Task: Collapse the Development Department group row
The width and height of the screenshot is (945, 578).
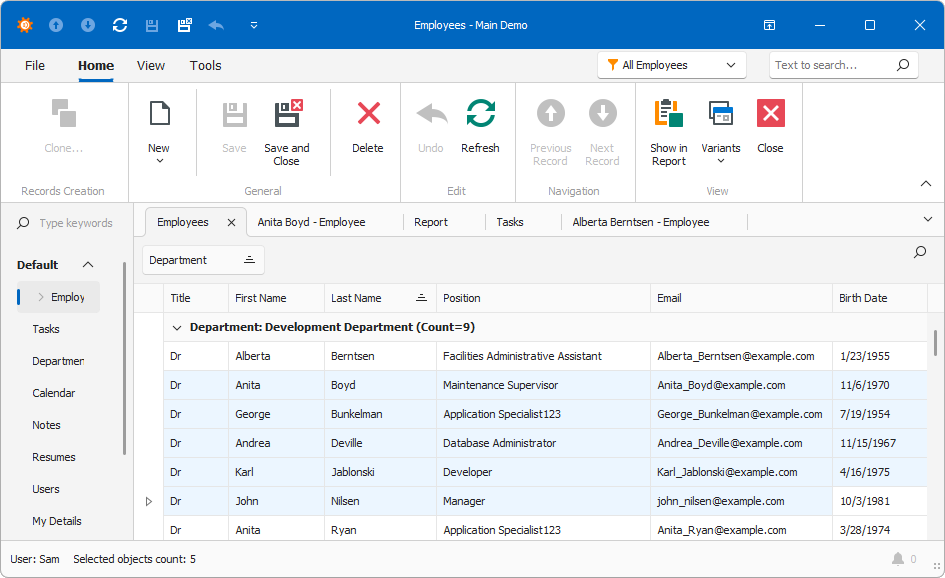Action: coord(177,328)
